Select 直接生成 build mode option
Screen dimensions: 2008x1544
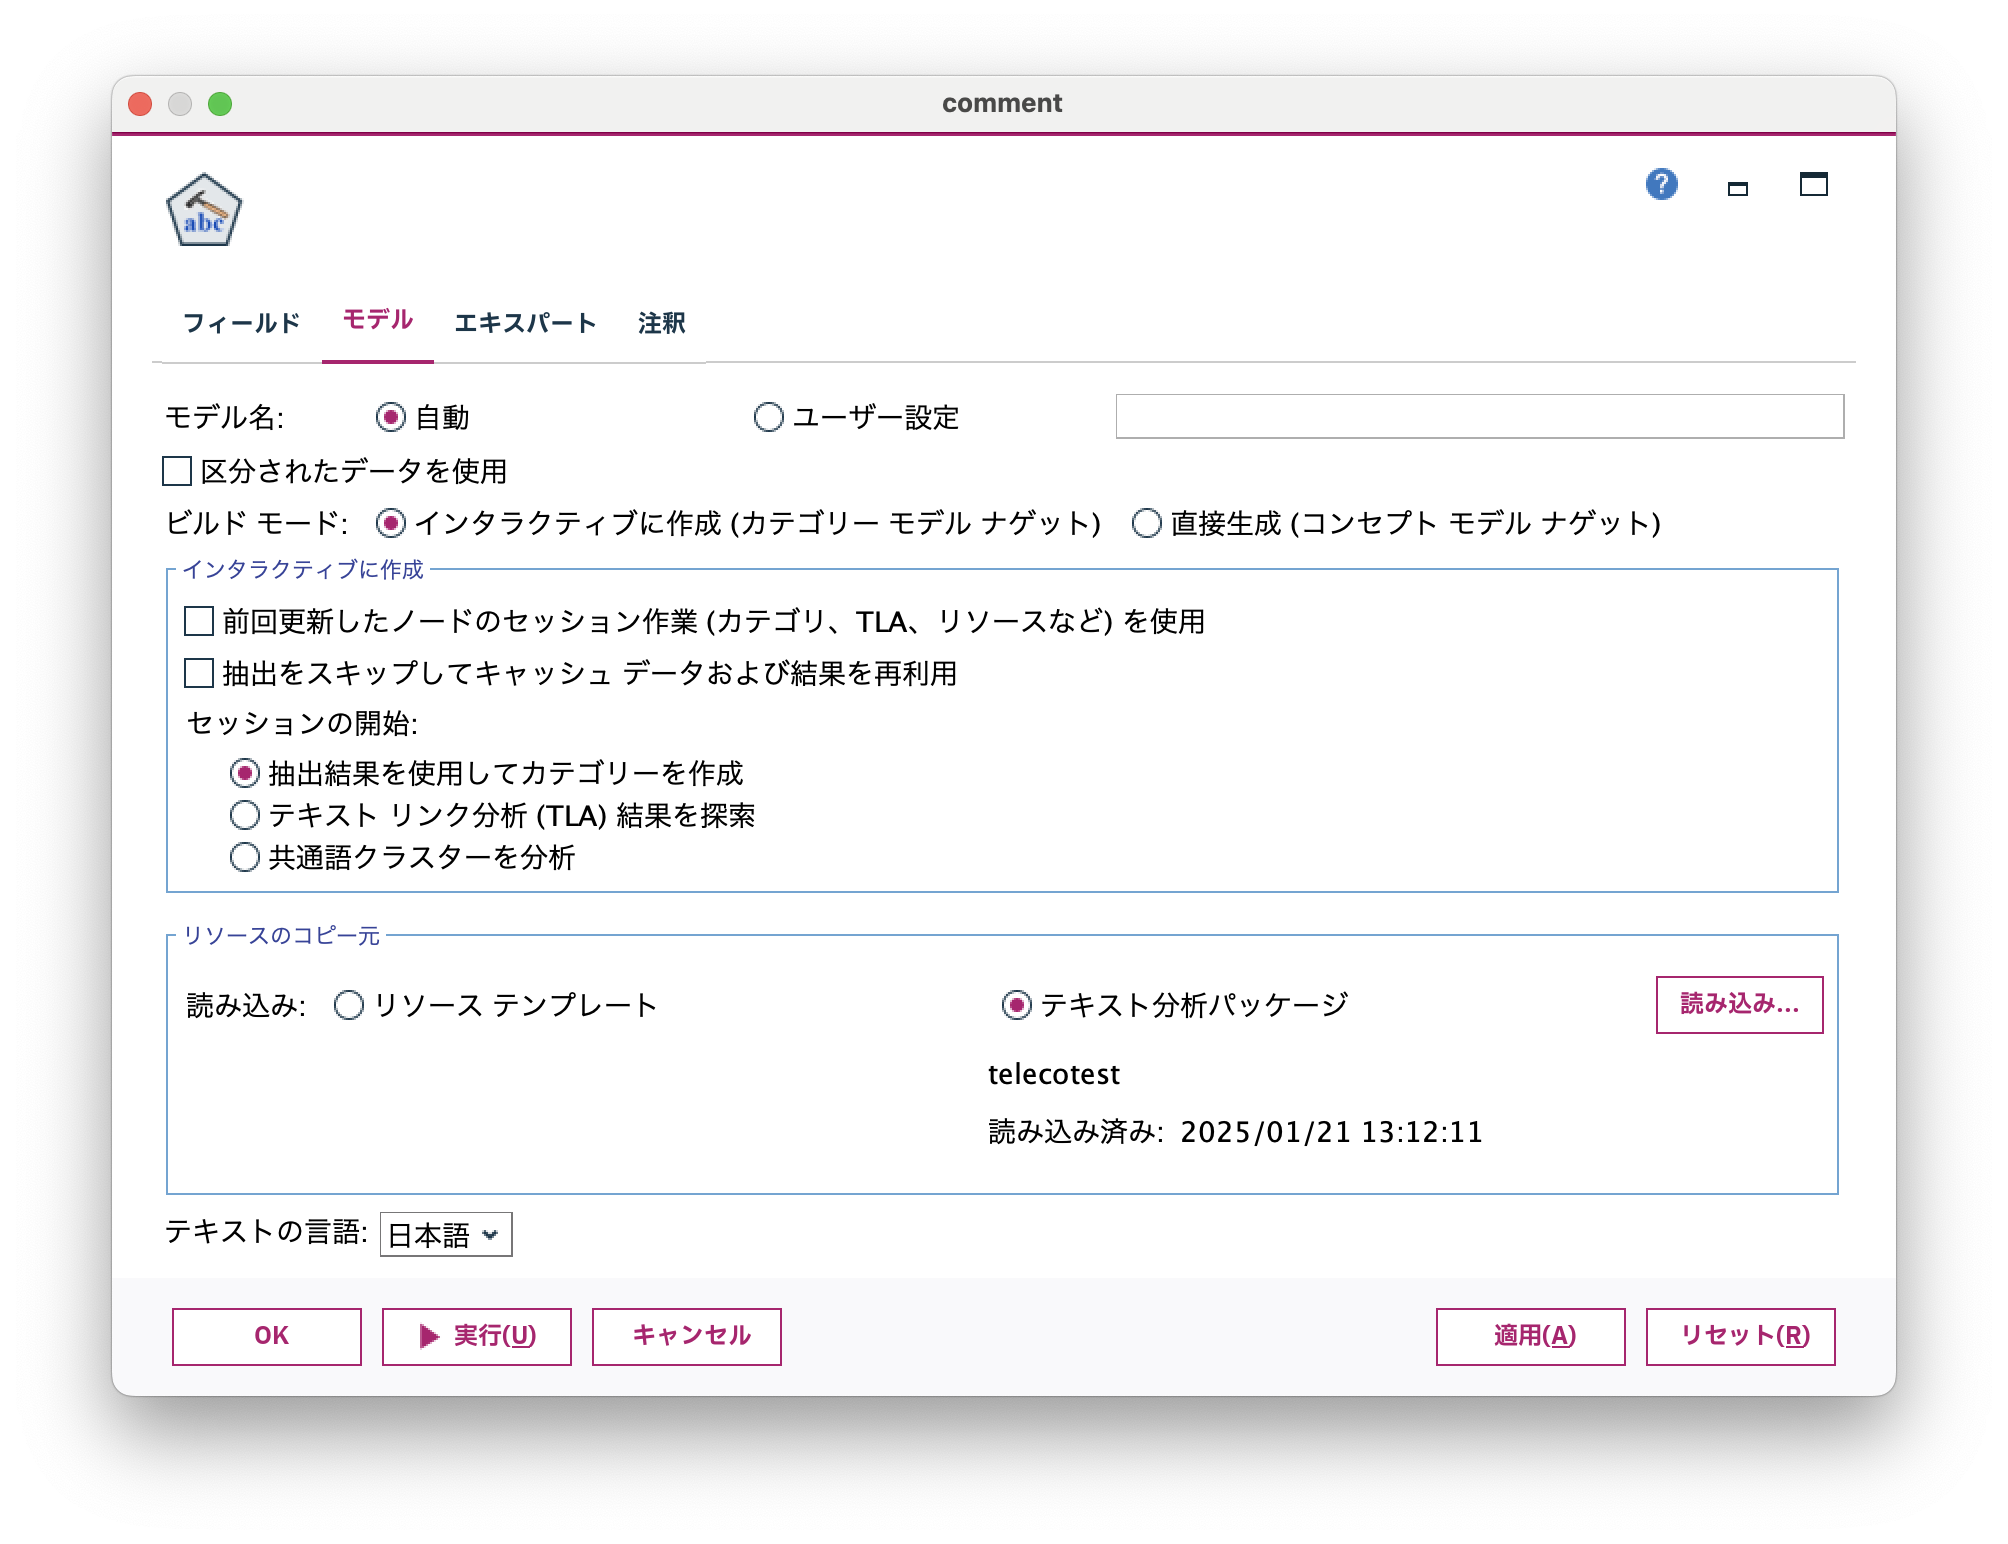tap(1143, 523)
